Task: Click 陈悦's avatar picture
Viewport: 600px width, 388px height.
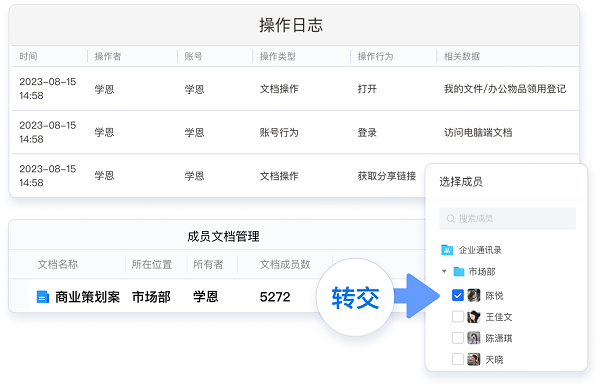Action: [x=474, y=295]
